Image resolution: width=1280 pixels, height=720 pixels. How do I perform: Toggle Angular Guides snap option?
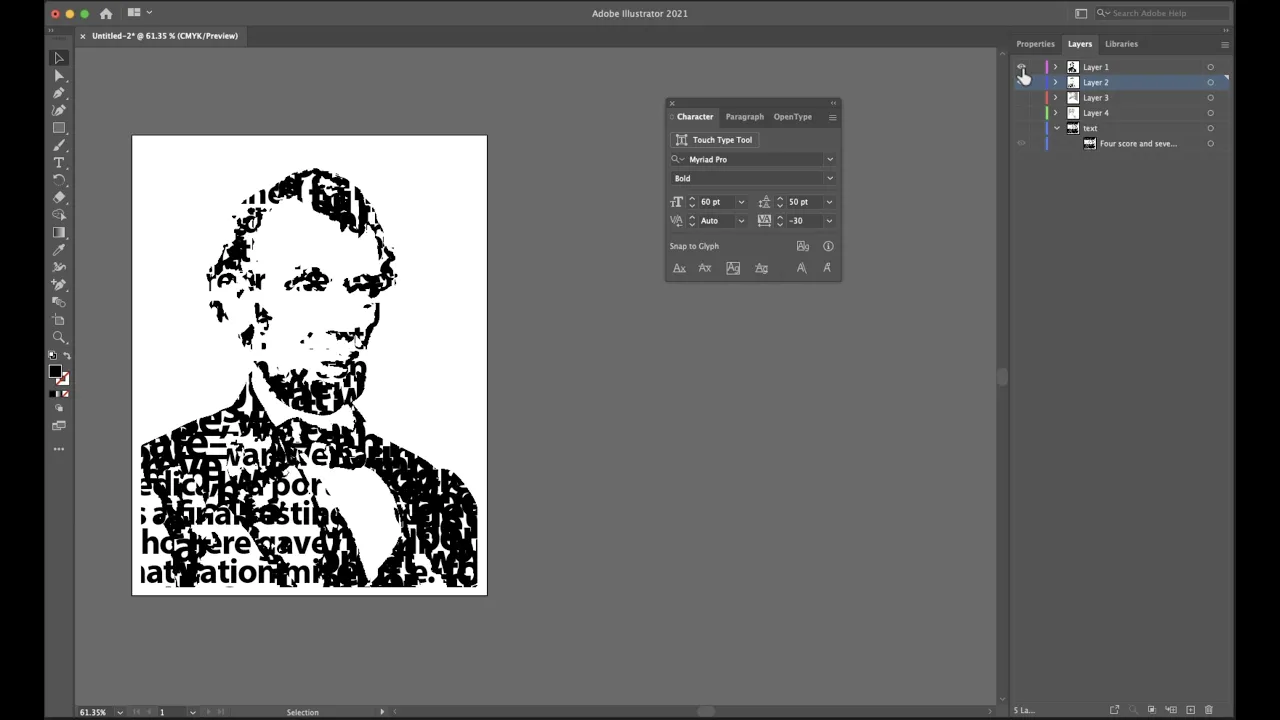click(x=801, y=268)
